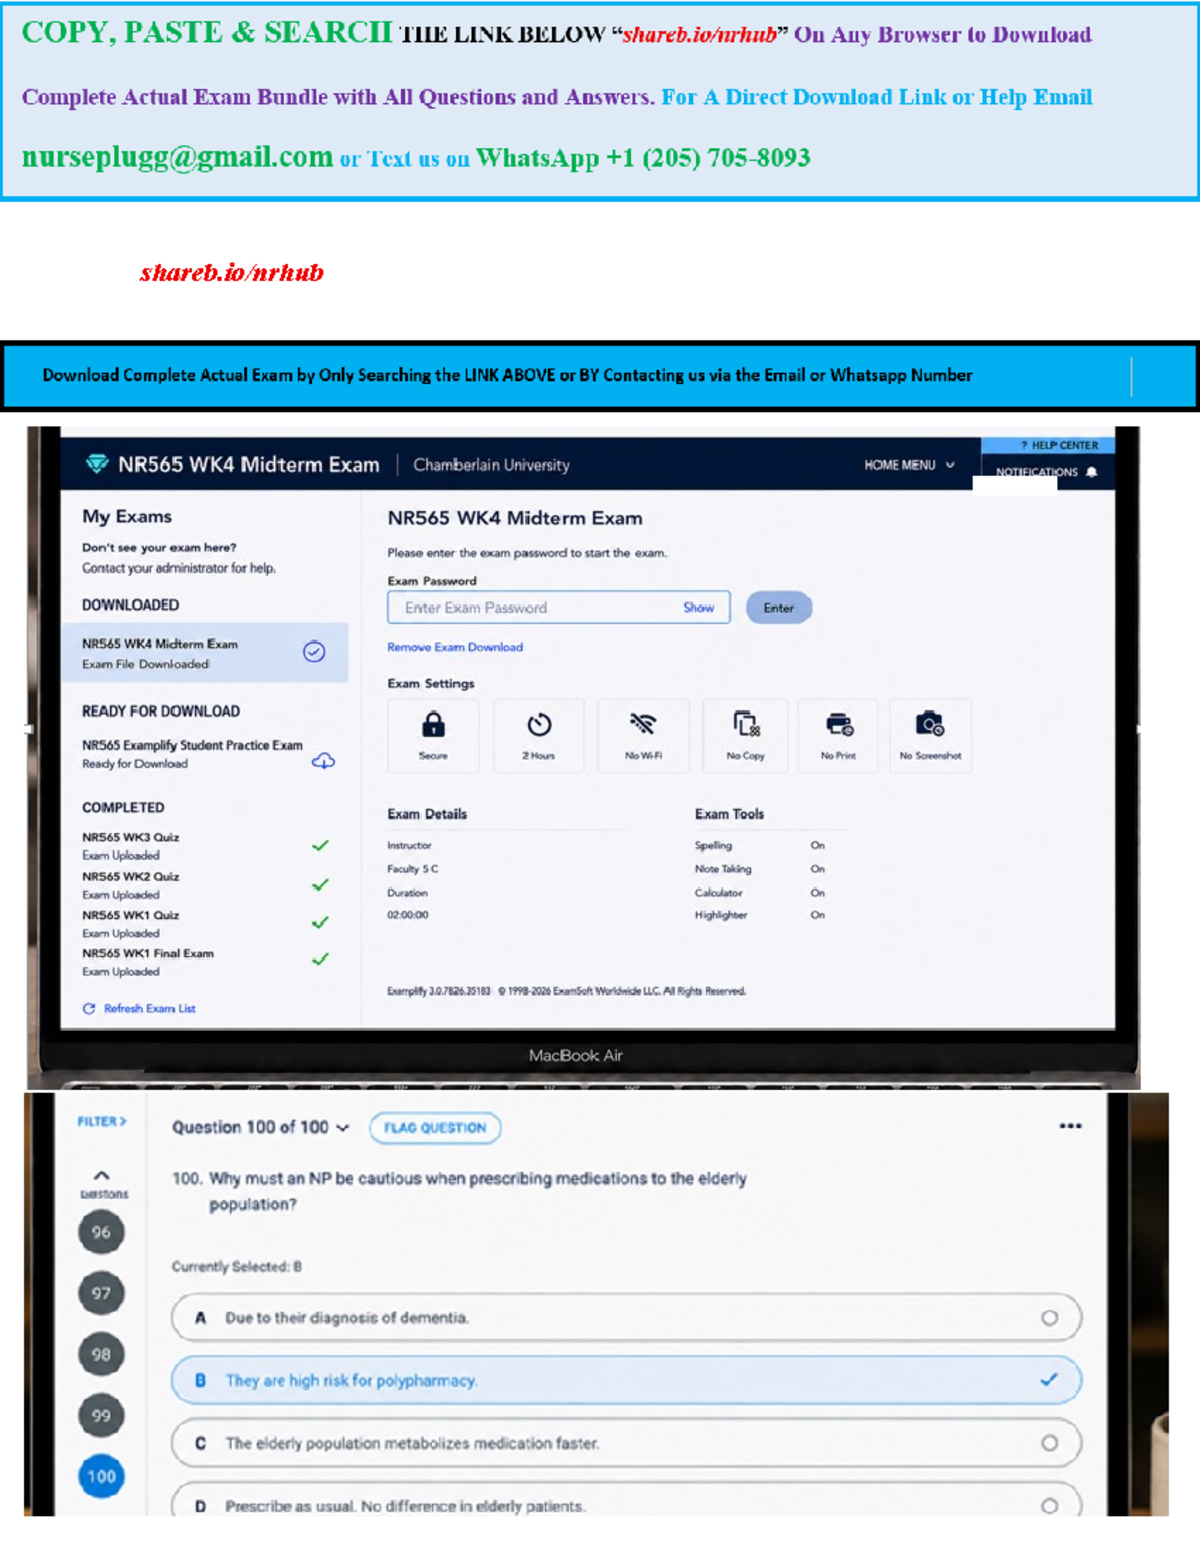The height and width of the screenshot is (1553, 1200).
Task: Open the Notifications bell
Action: pos(1091,472)
